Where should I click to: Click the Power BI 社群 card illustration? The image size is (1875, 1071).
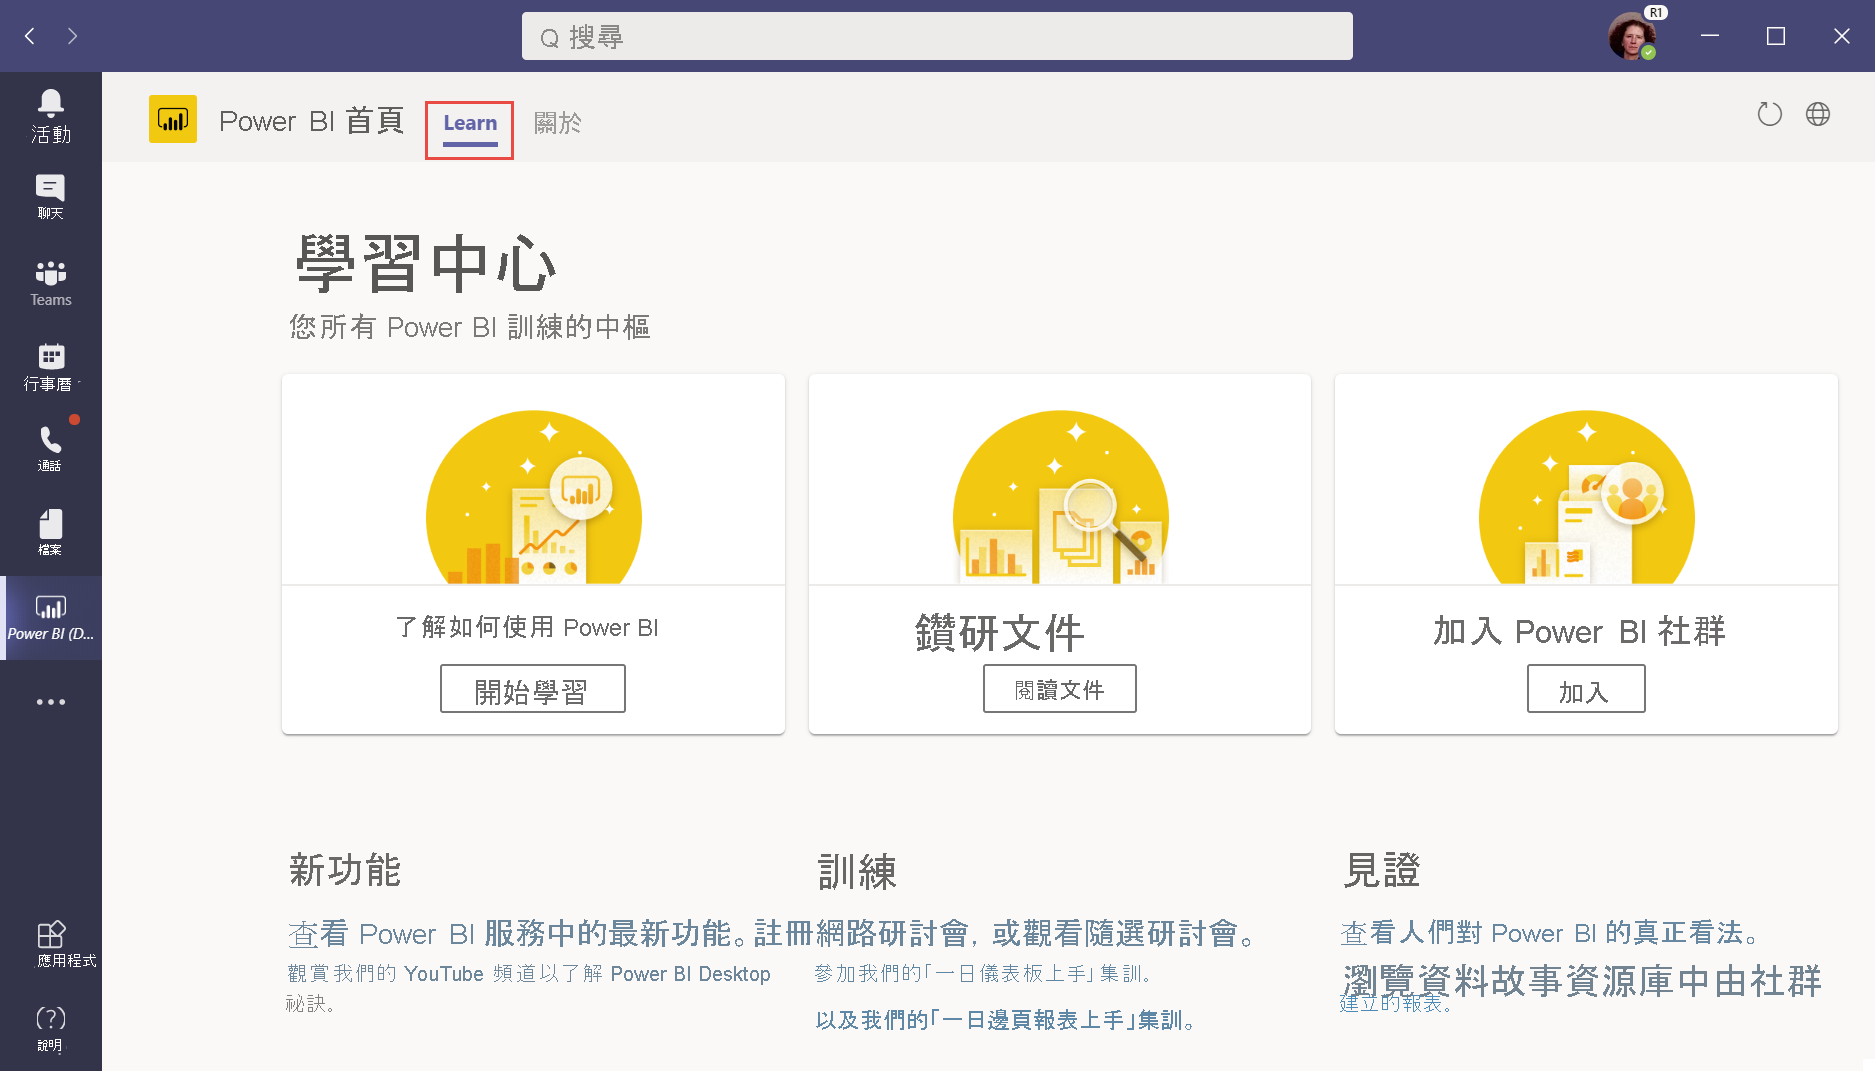click(1587, 497)
